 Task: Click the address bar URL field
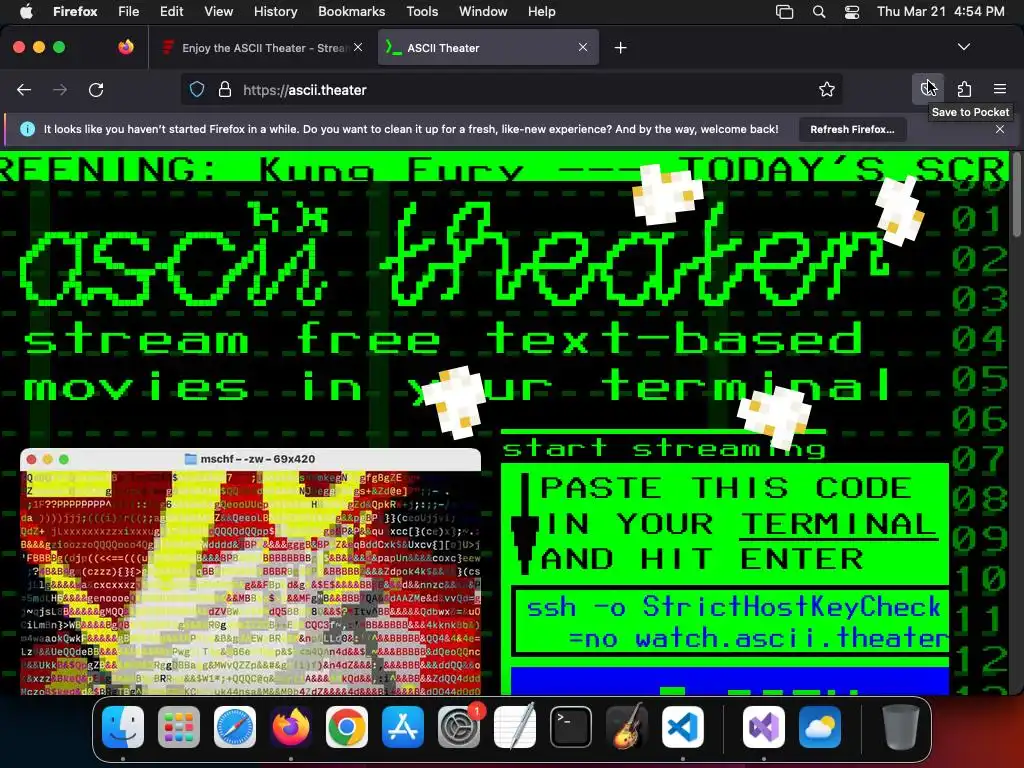(x=511, y=89)
